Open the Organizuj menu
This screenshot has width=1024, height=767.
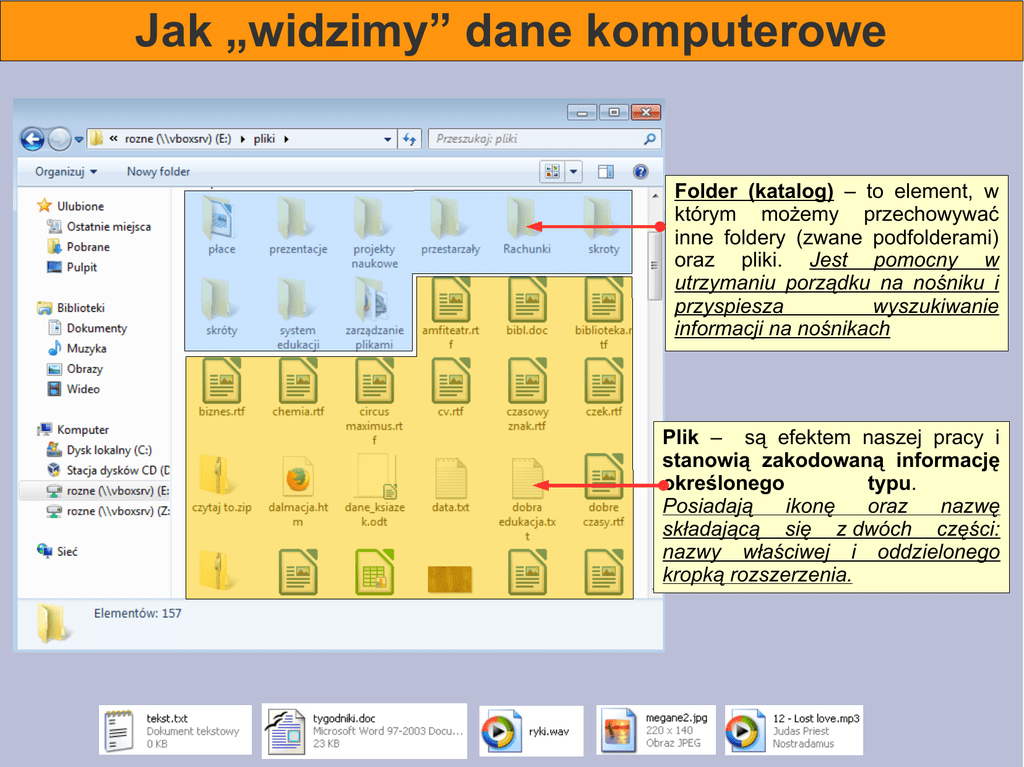coord(66,172)
